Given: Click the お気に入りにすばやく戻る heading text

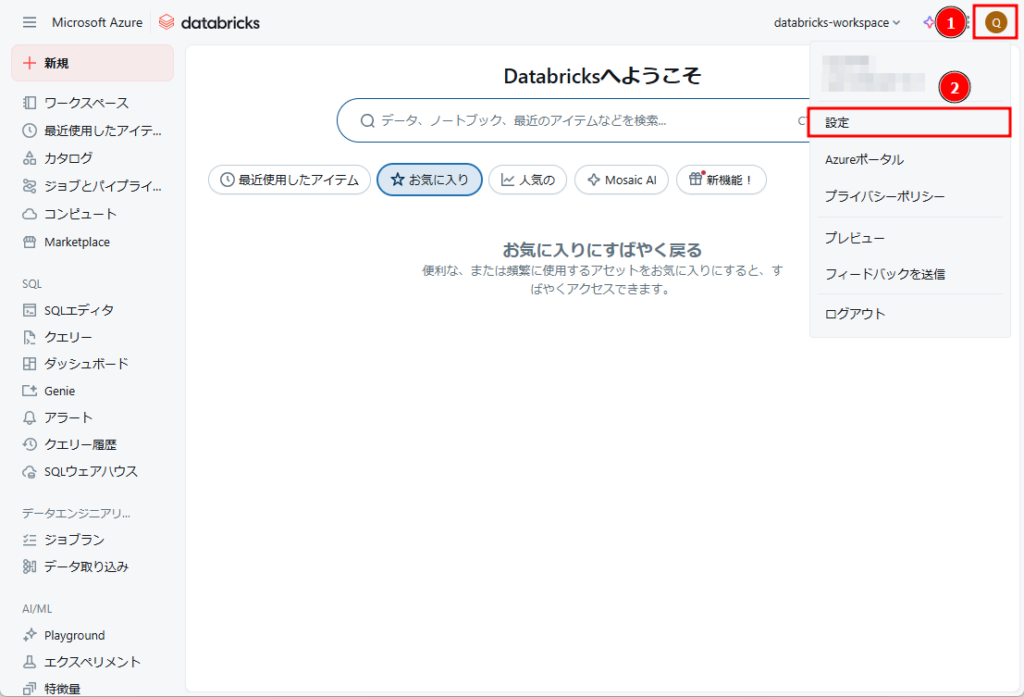Looking at the screenshot, I should (602, 250).
